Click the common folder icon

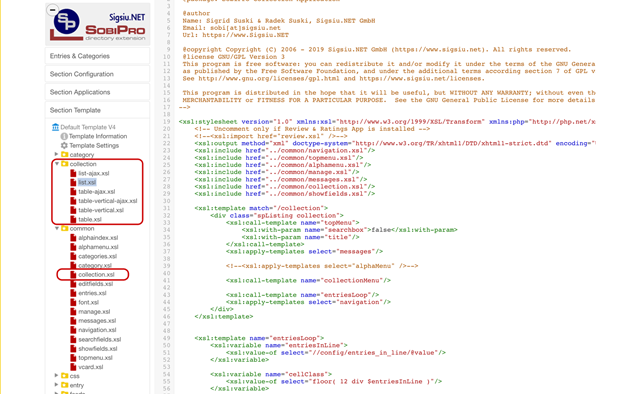point(64,228)
